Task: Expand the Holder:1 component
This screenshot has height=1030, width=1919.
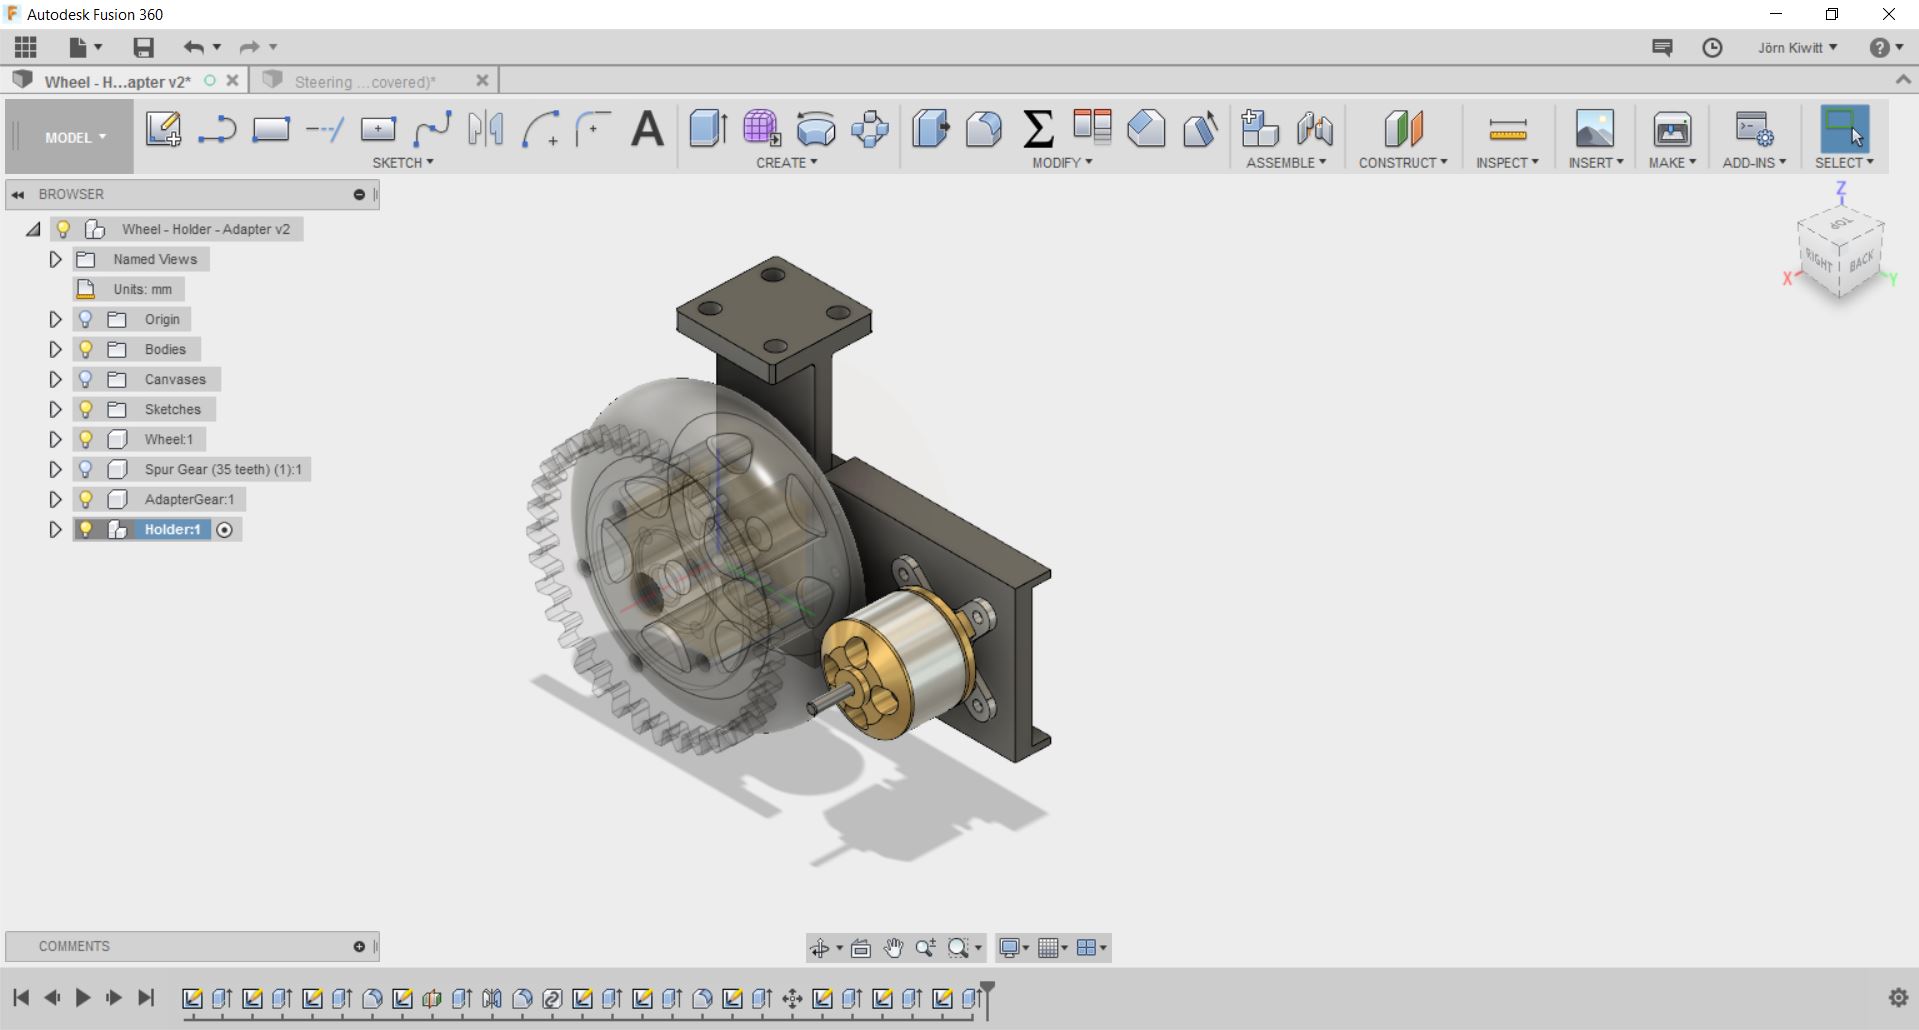Action: click(x=56, y=529)
